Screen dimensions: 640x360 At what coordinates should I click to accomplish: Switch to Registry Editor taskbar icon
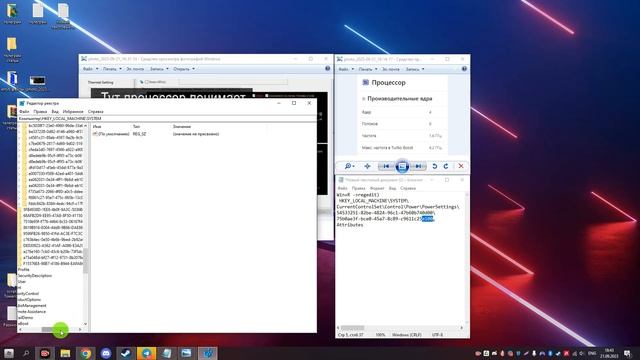[208, 353]
